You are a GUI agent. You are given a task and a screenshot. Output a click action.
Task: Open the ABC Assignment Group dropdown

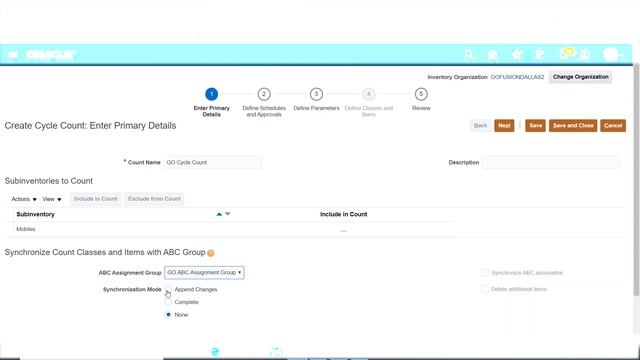click(204, 272)
